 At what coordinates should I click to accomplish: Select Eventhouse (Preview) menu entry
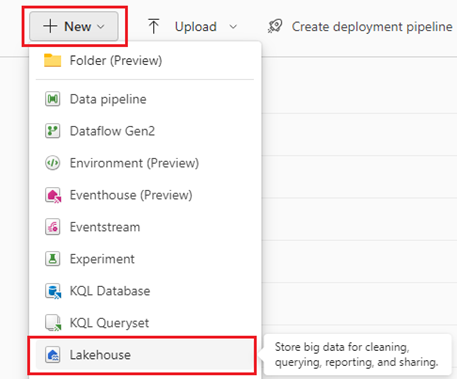click(x=145, y=195)
